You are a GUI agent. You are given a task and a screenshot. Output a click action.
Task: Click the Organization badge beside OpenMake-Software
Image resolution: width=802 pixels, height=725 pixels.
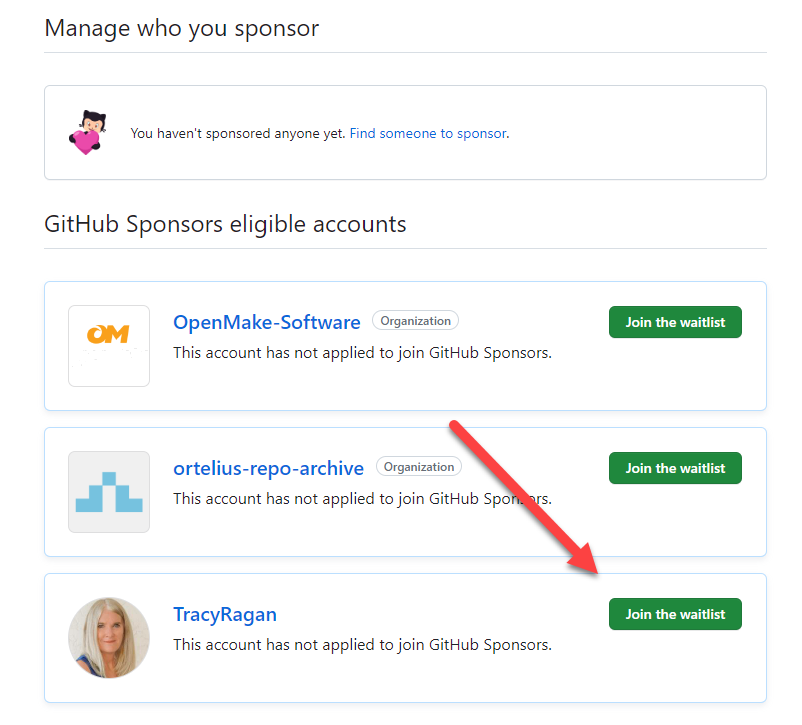tap(416, 321)
